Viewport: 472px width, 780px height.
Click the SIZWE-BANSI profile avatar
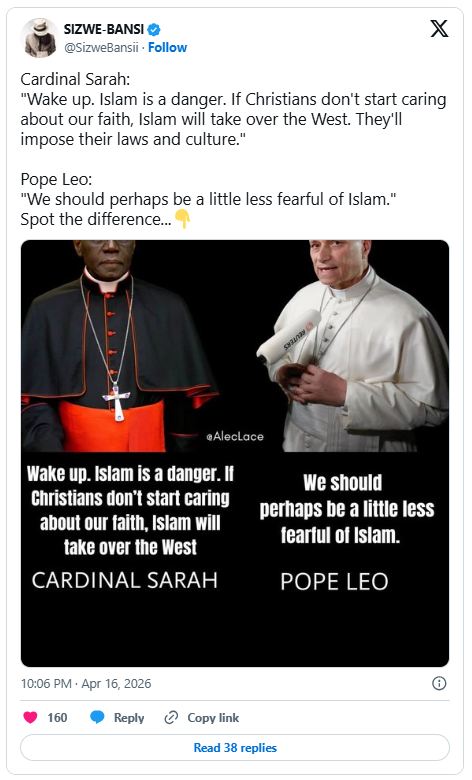39,38
